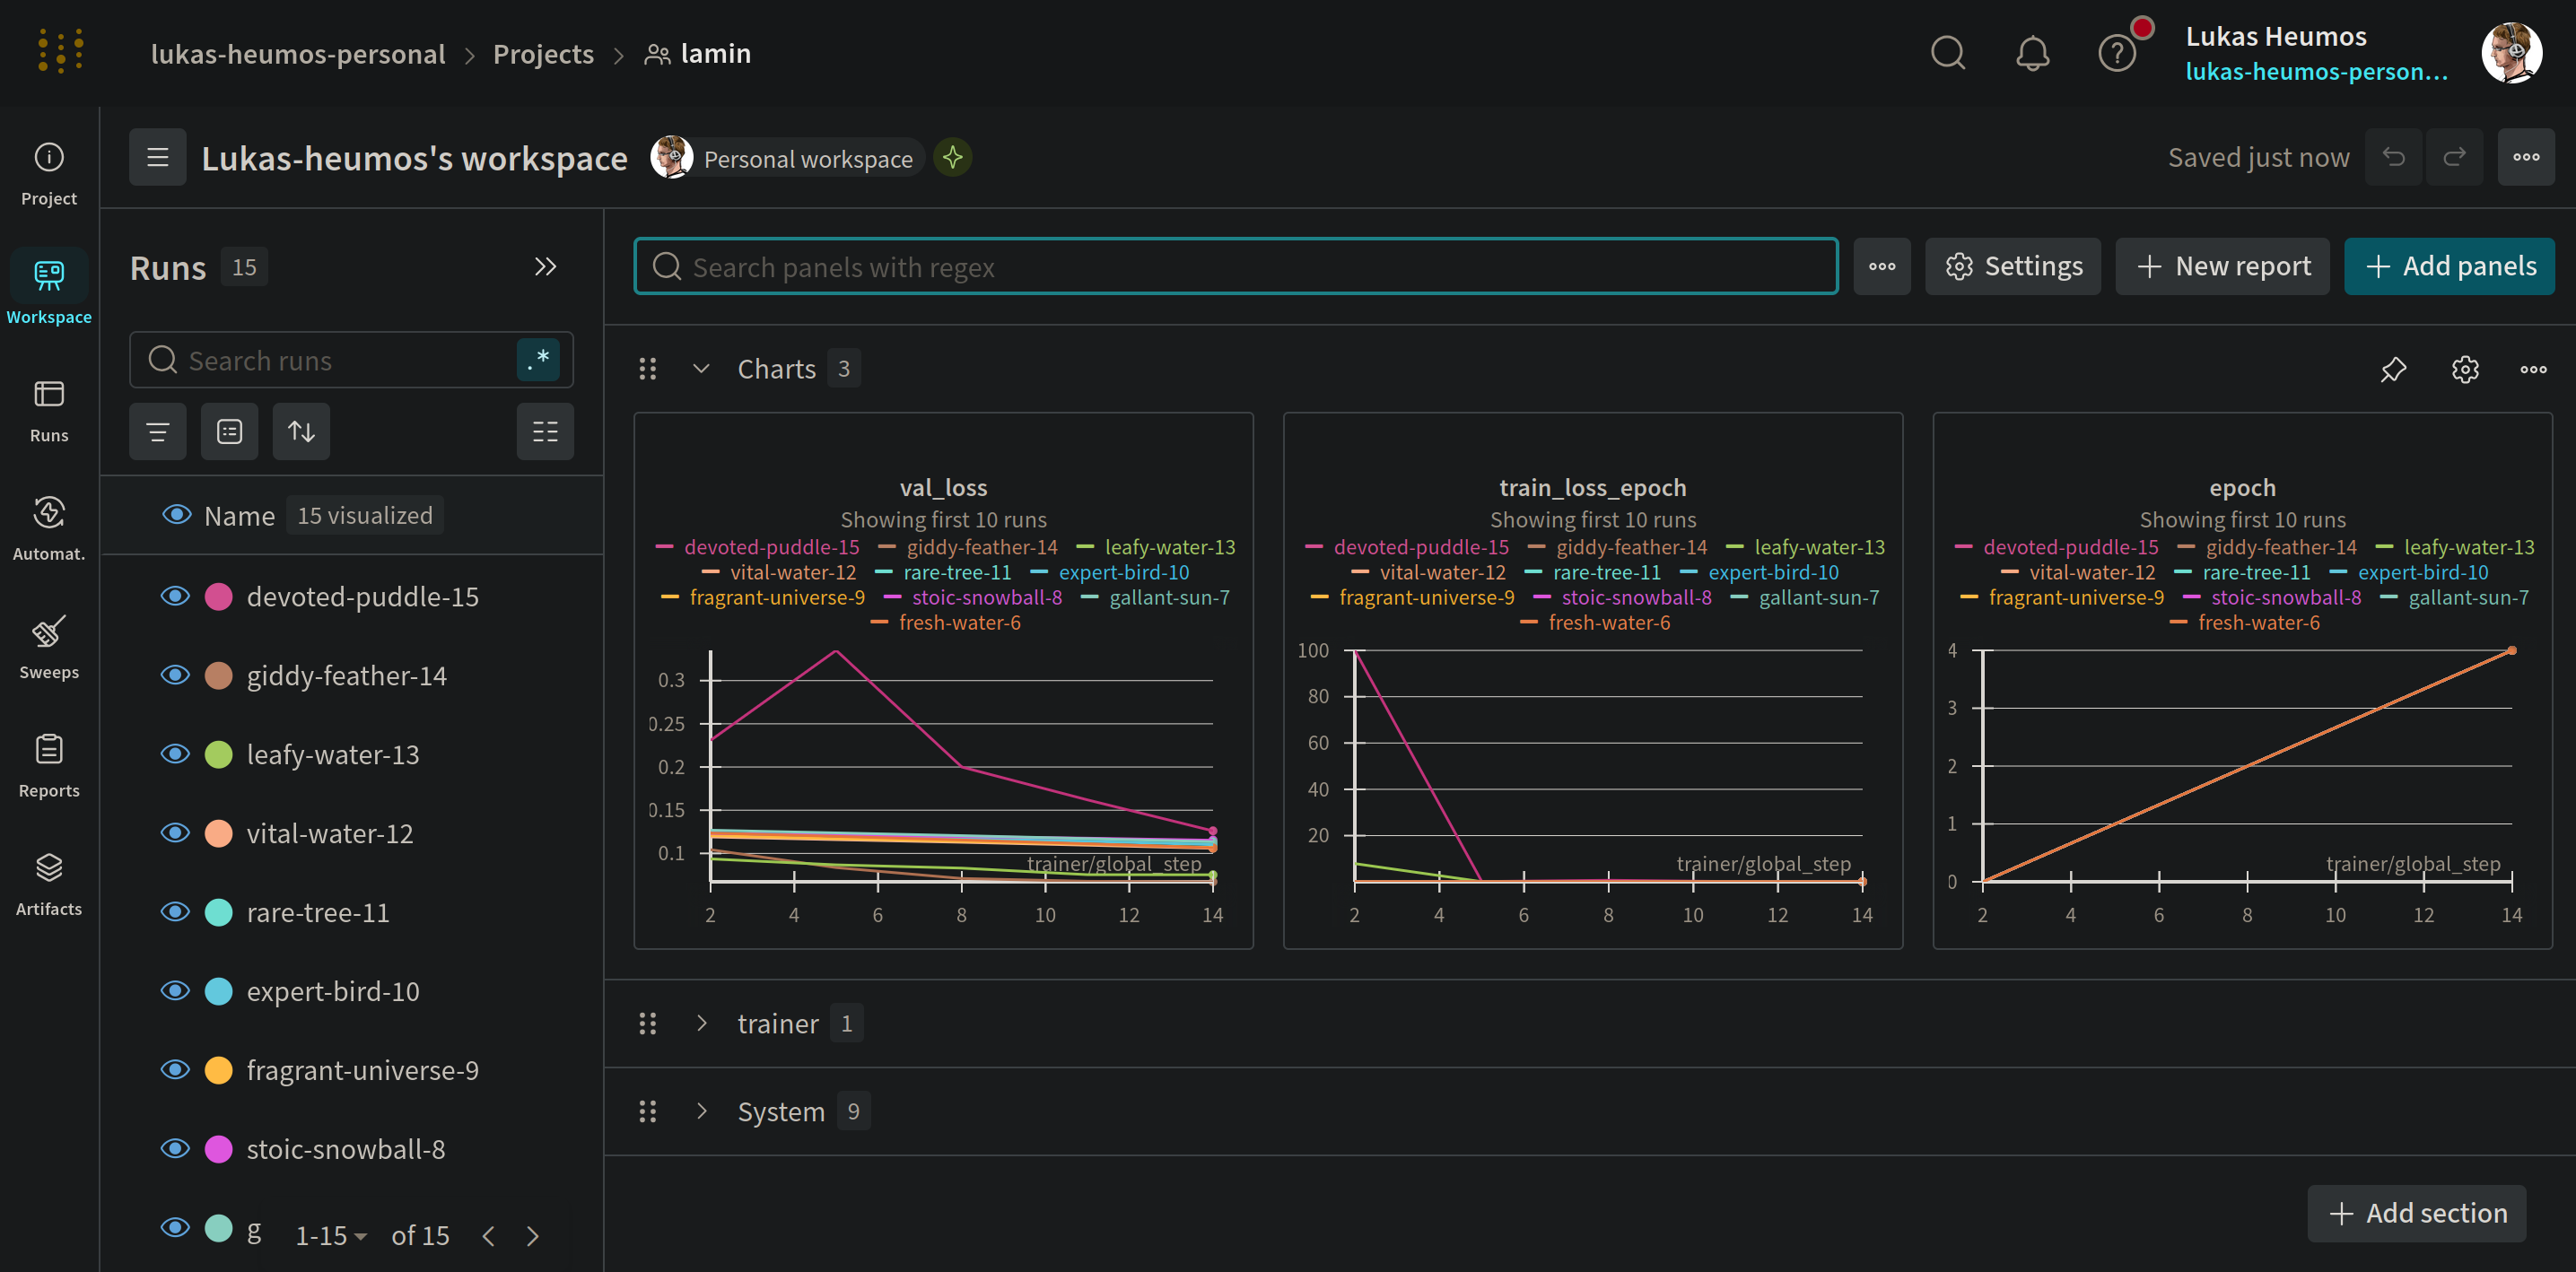Open the notifications bell
Screen dimensions: 2576x1272
(x=2031, y=53)
